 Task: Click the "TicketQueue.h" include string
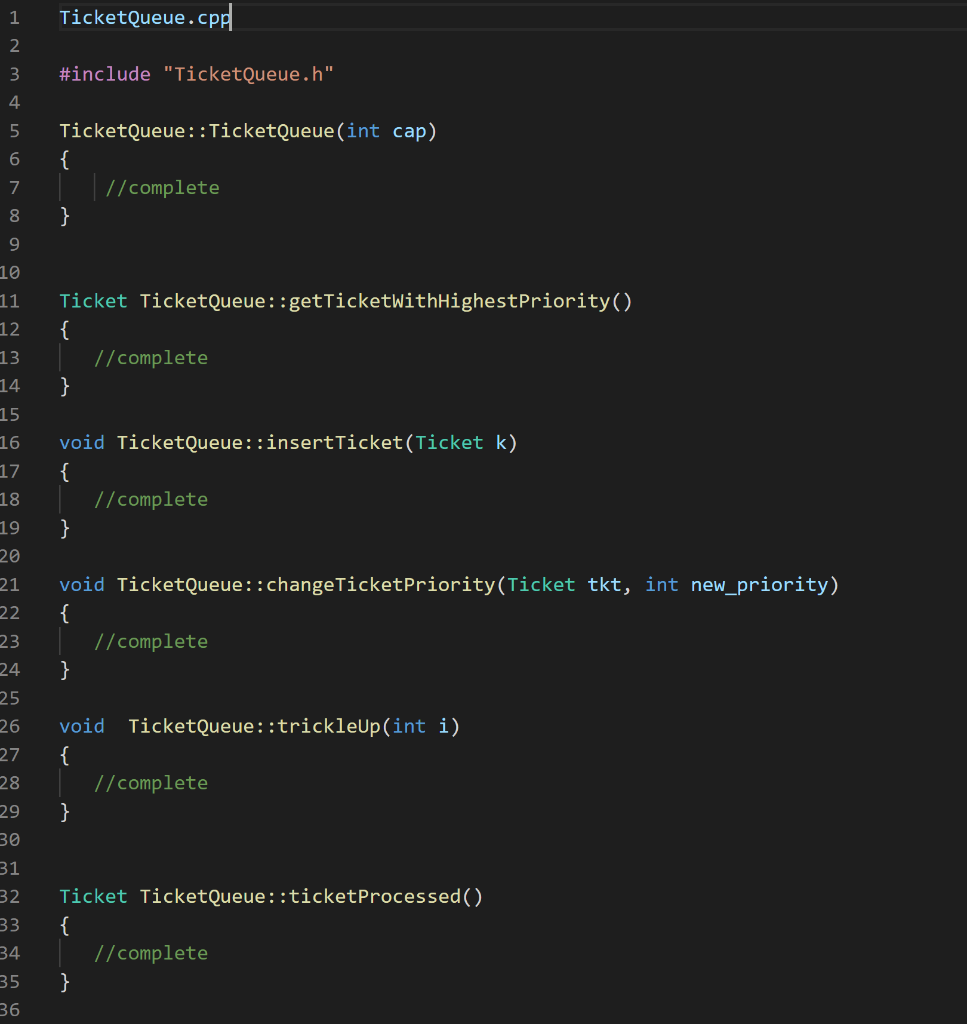tap(248, 74)
